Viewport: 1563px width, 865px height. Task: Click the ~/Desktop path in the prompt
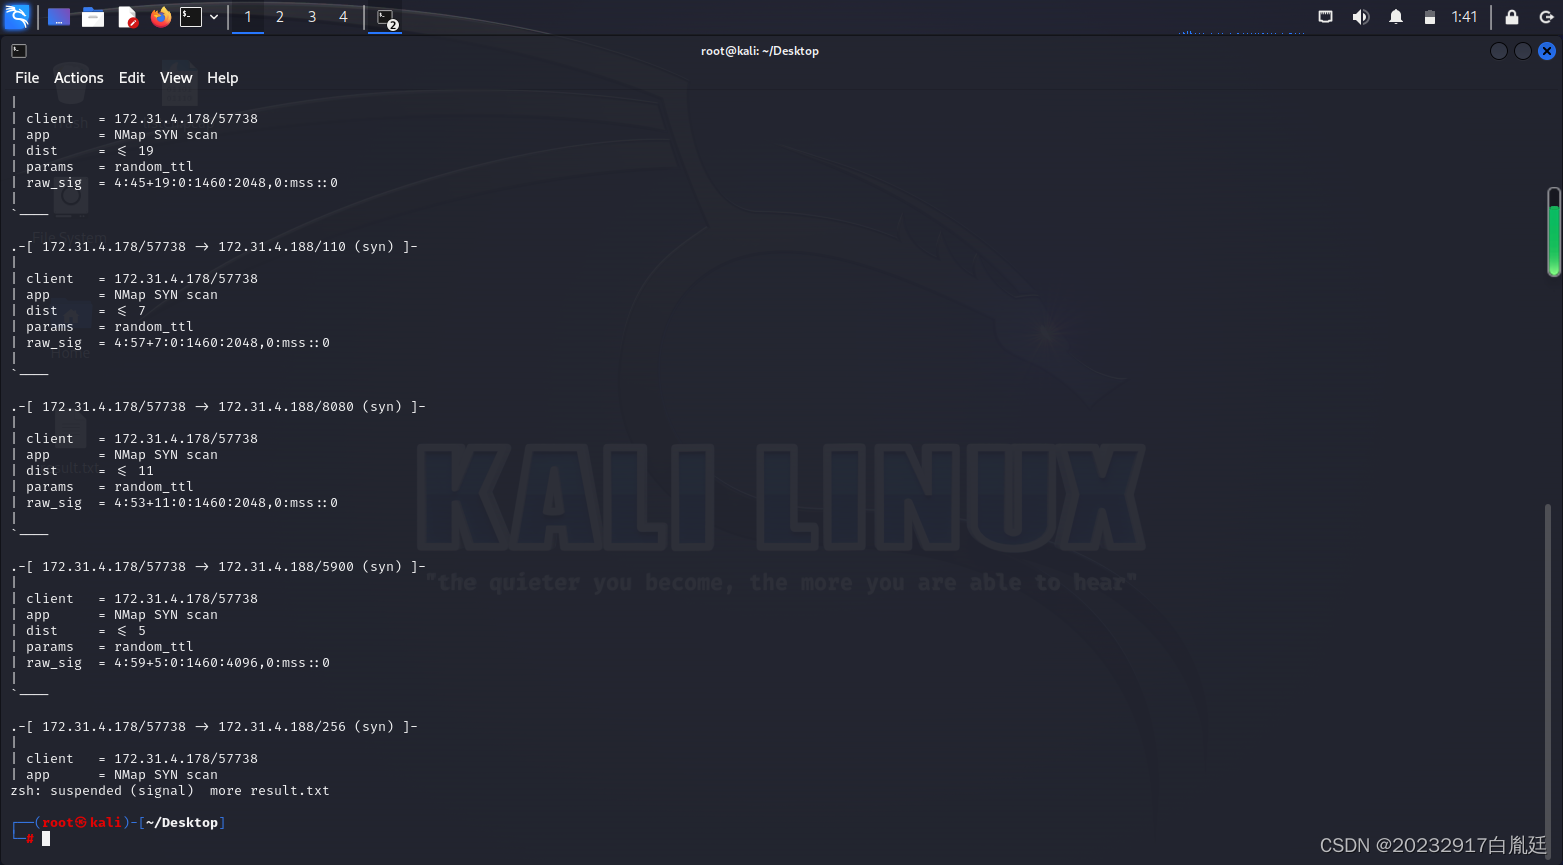[x=181, y=823]
